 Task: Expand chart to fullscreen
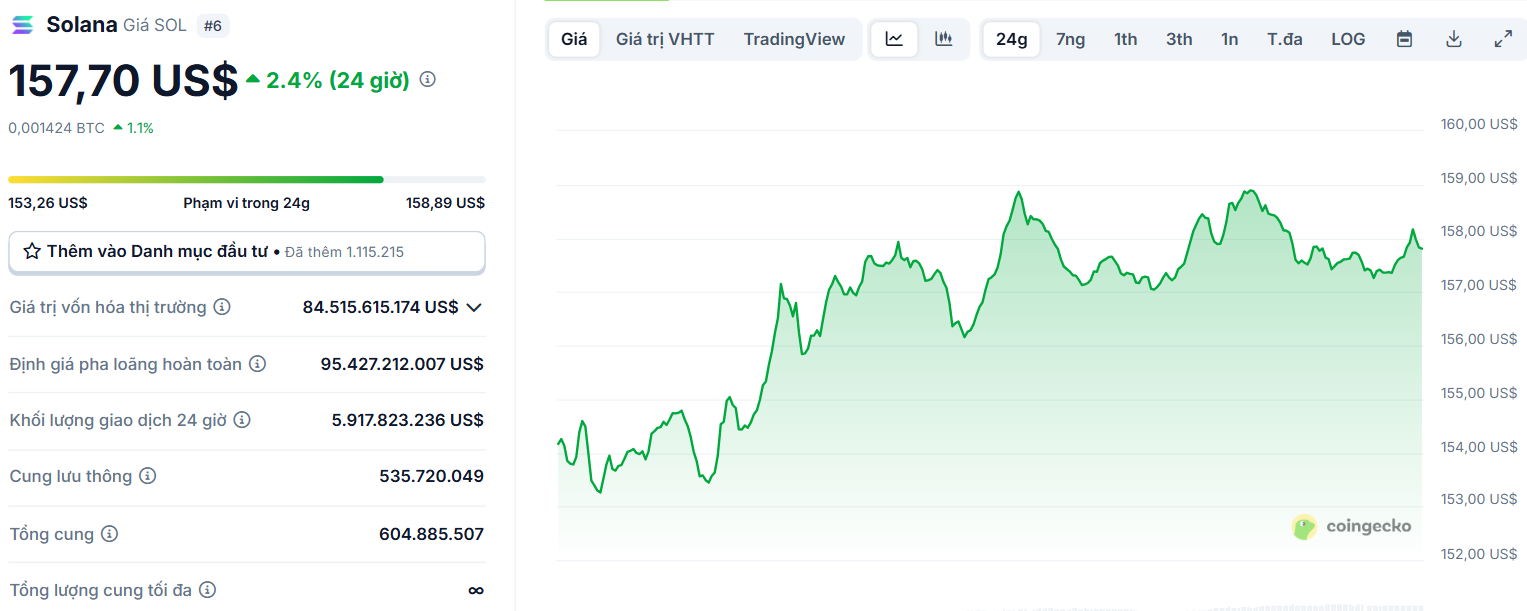(1503, 39)
